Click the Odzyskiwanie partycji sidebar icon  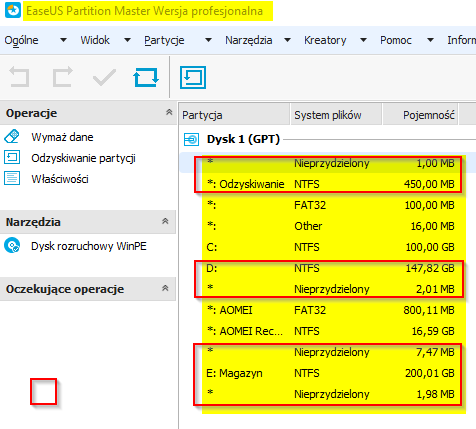coord(12,157)
